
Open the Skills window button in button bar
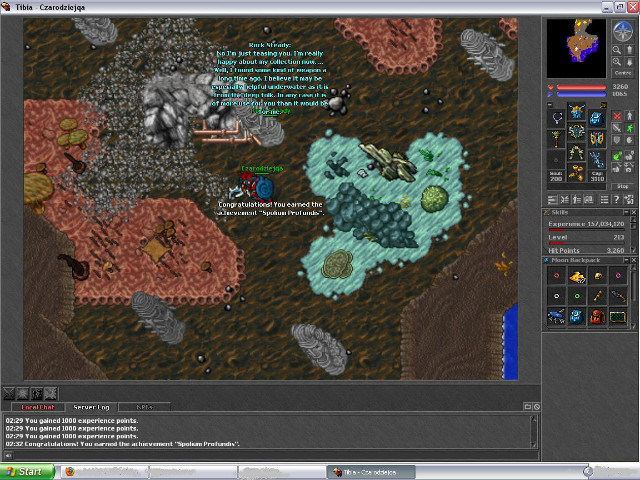[552, 200]
